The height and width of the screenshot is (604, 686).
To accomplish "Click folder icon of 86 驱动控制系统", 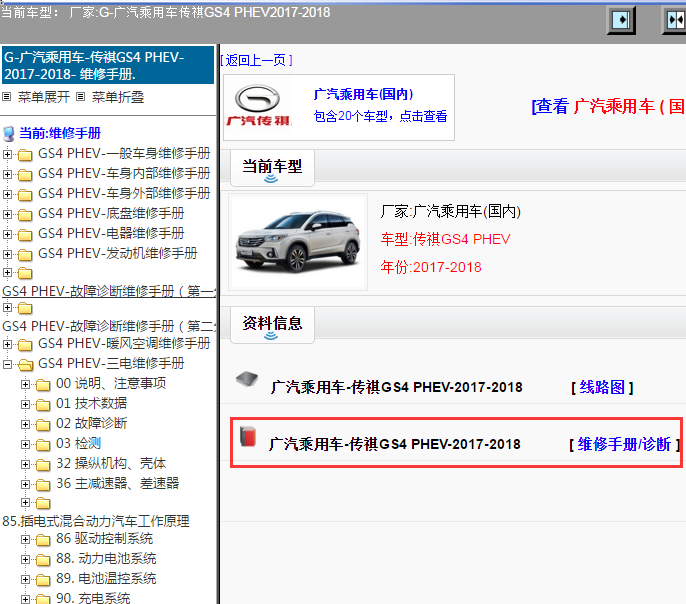I will (43, 540).
